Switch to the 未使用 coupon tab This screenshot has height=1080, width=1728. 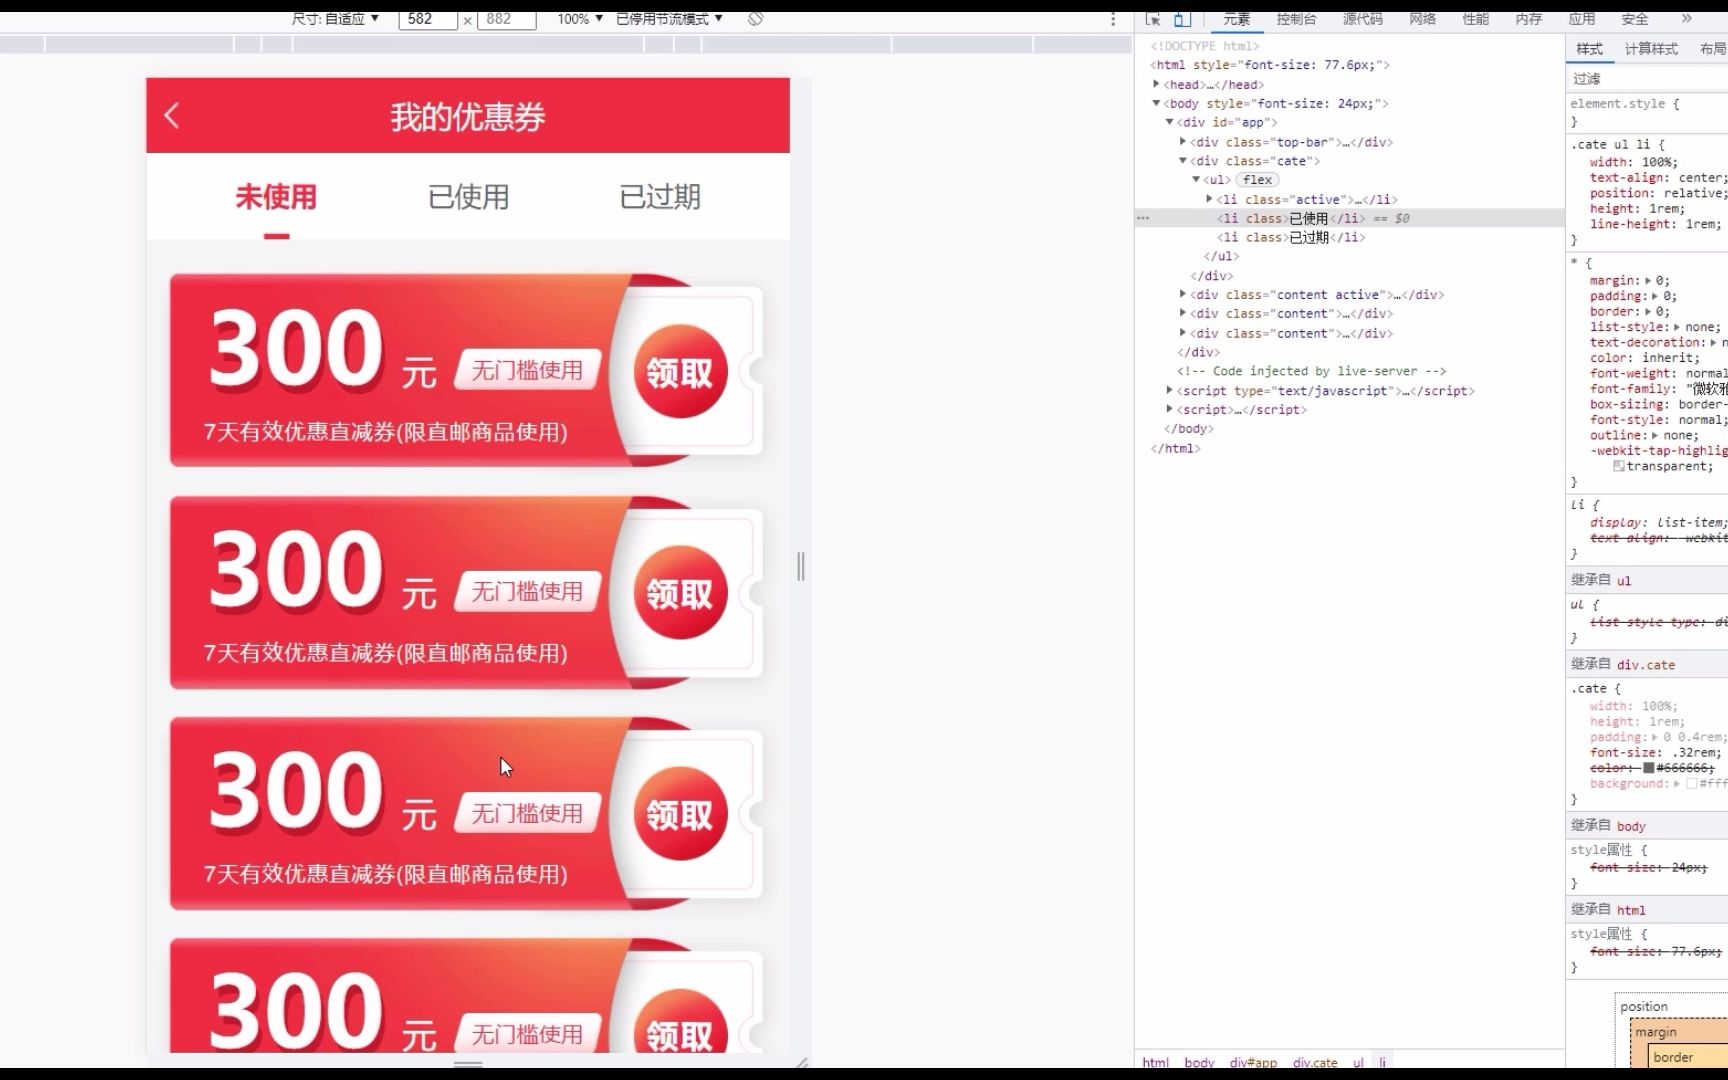tap(276, 197)
